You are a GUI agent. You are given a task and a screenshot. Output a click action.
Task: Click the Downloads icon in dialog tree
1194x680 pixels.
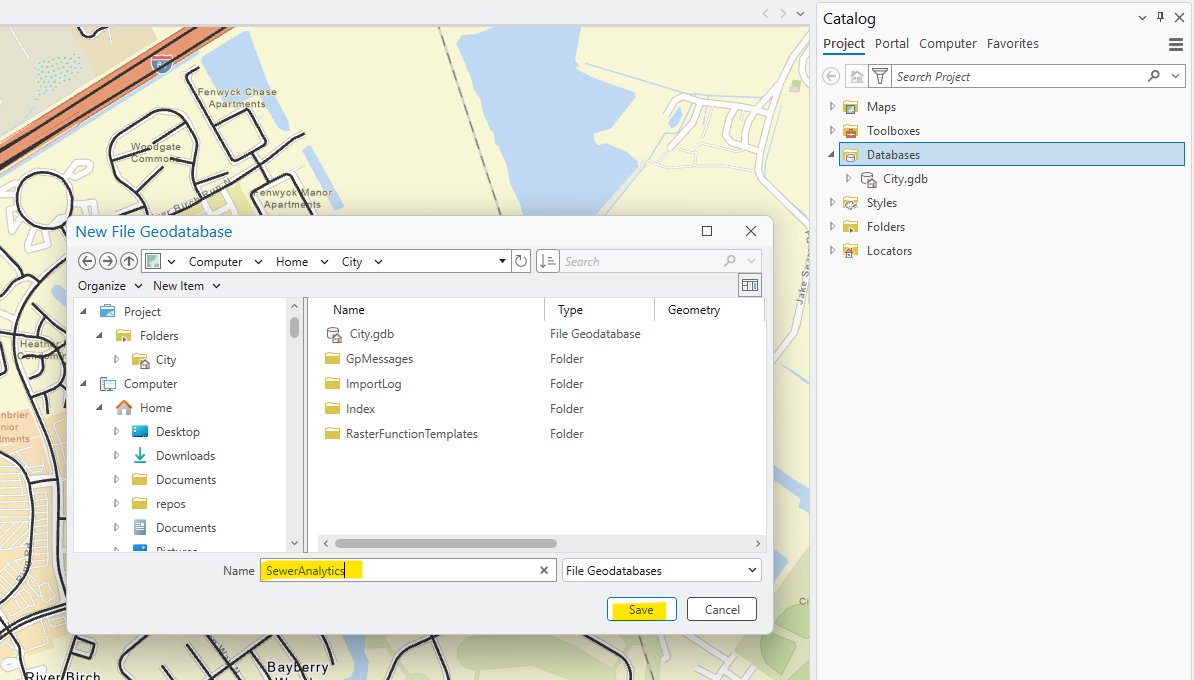pos(139,455)
